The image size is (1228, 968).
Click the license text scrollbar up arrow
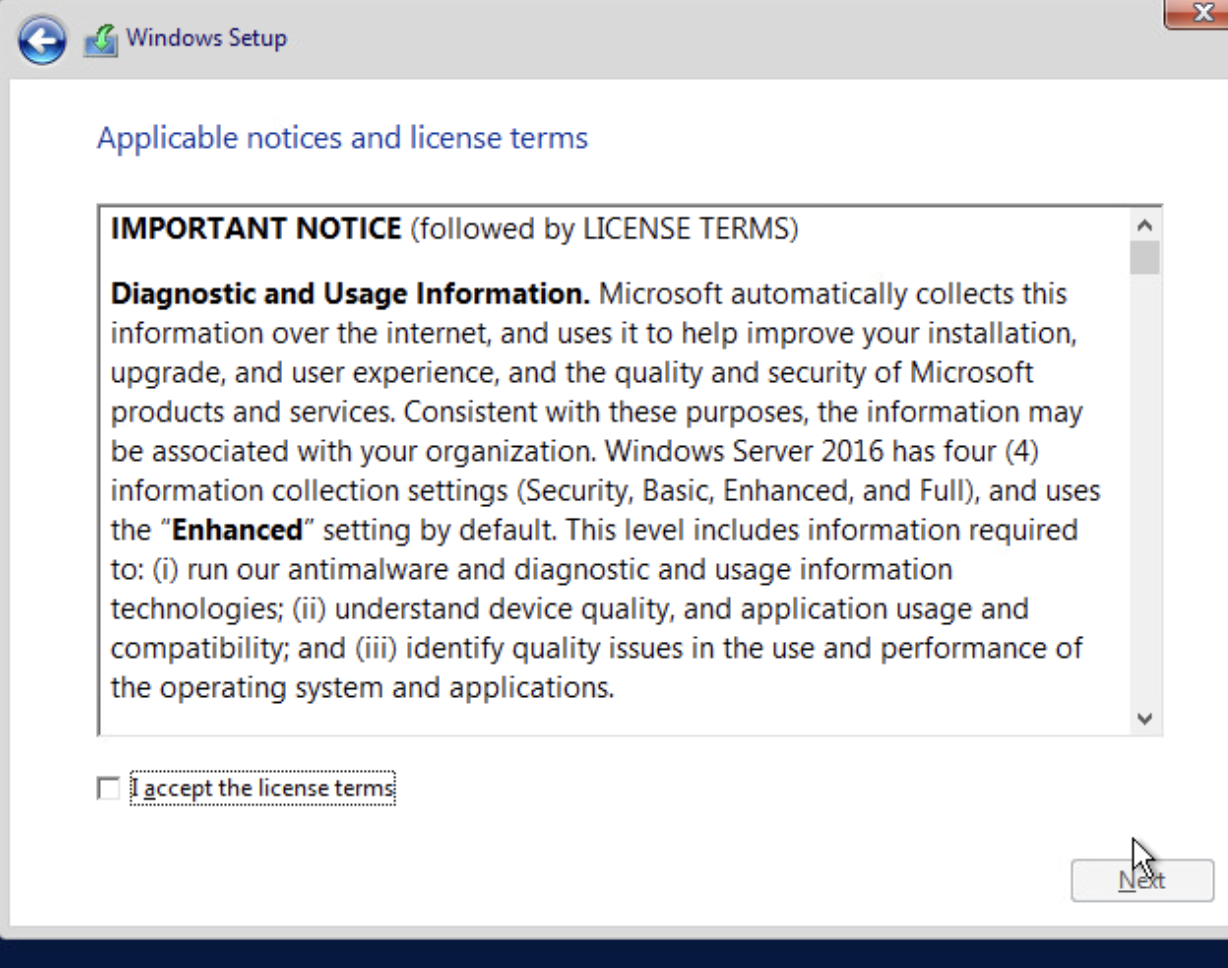(1146, 225)
